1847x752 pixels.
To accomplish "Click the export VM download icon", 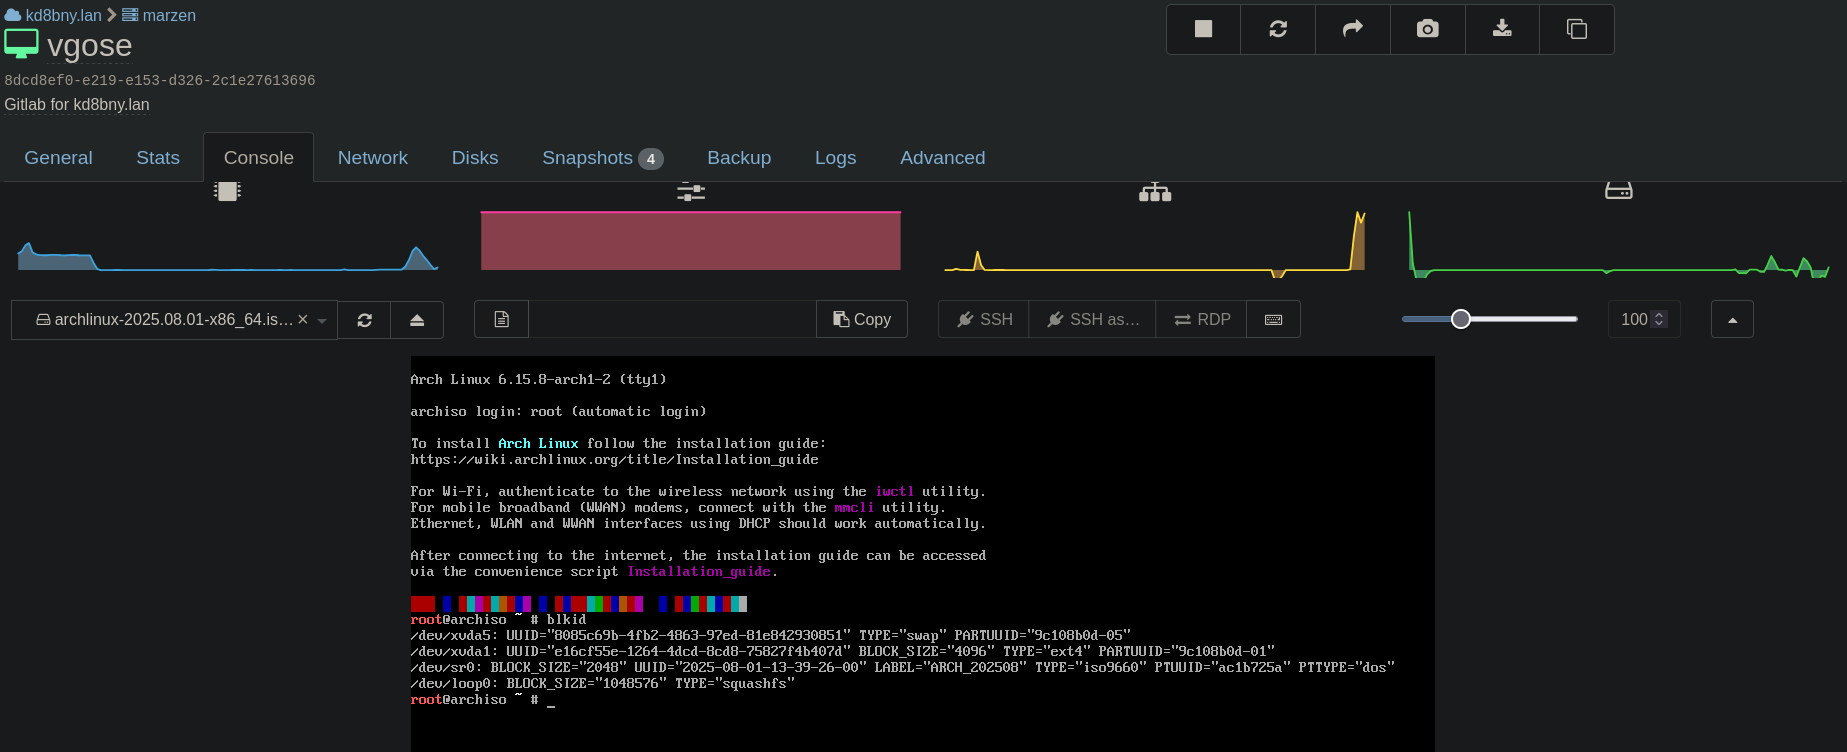I will pos(1502,29).
